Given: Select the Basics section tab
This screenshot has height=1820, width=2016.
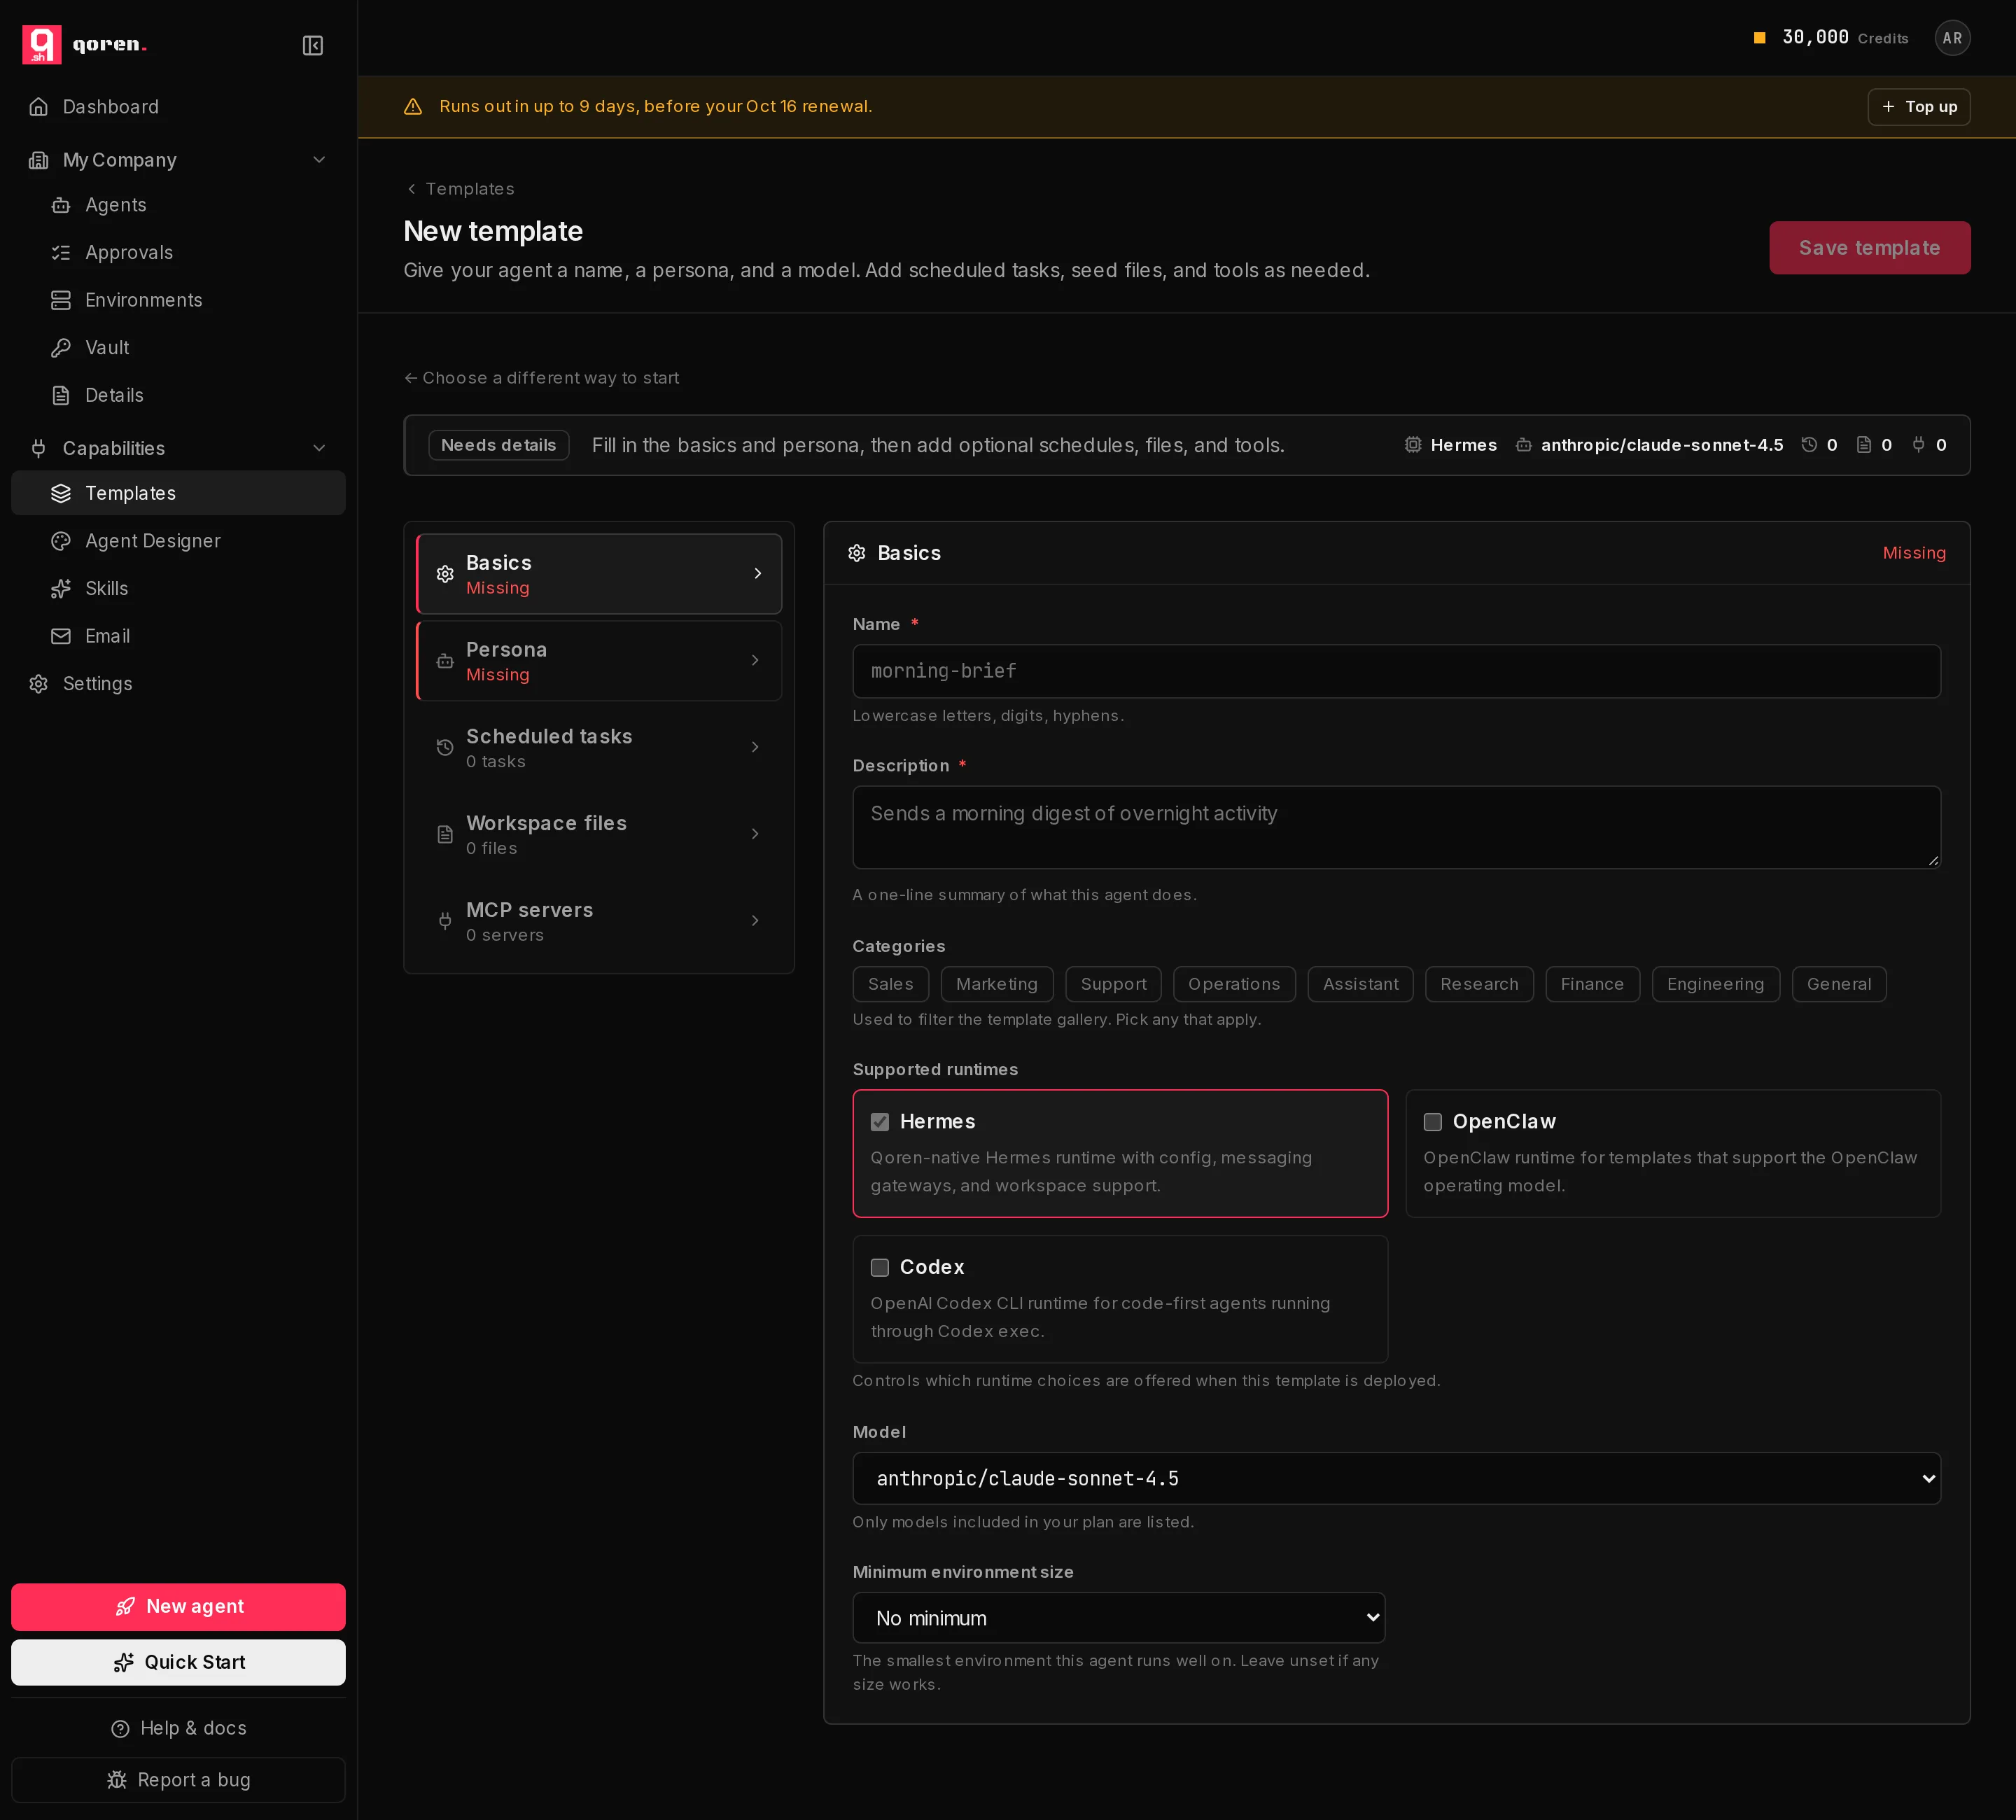Looking at the screenshot, I should [599, 574].
